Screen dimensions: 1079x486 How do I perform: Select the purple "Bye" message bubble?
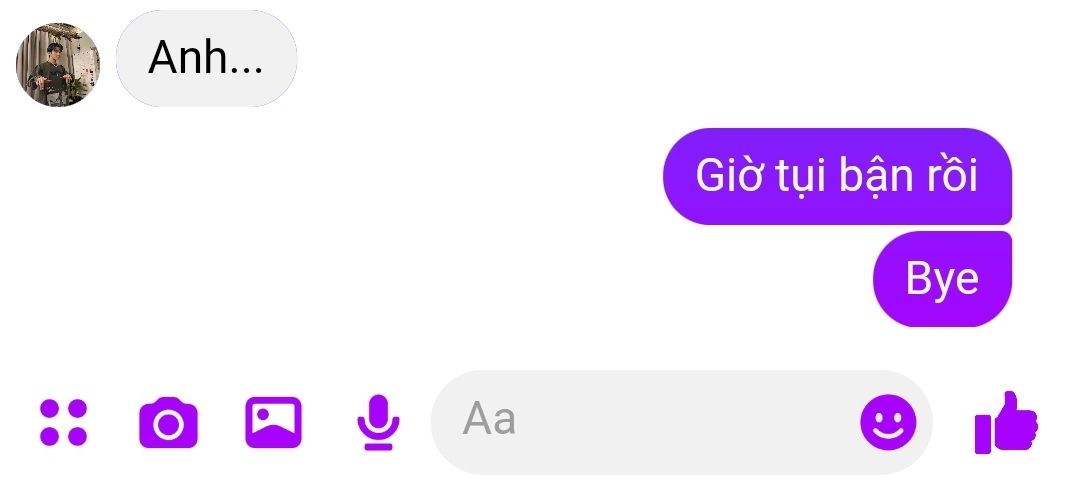[943, 279]
